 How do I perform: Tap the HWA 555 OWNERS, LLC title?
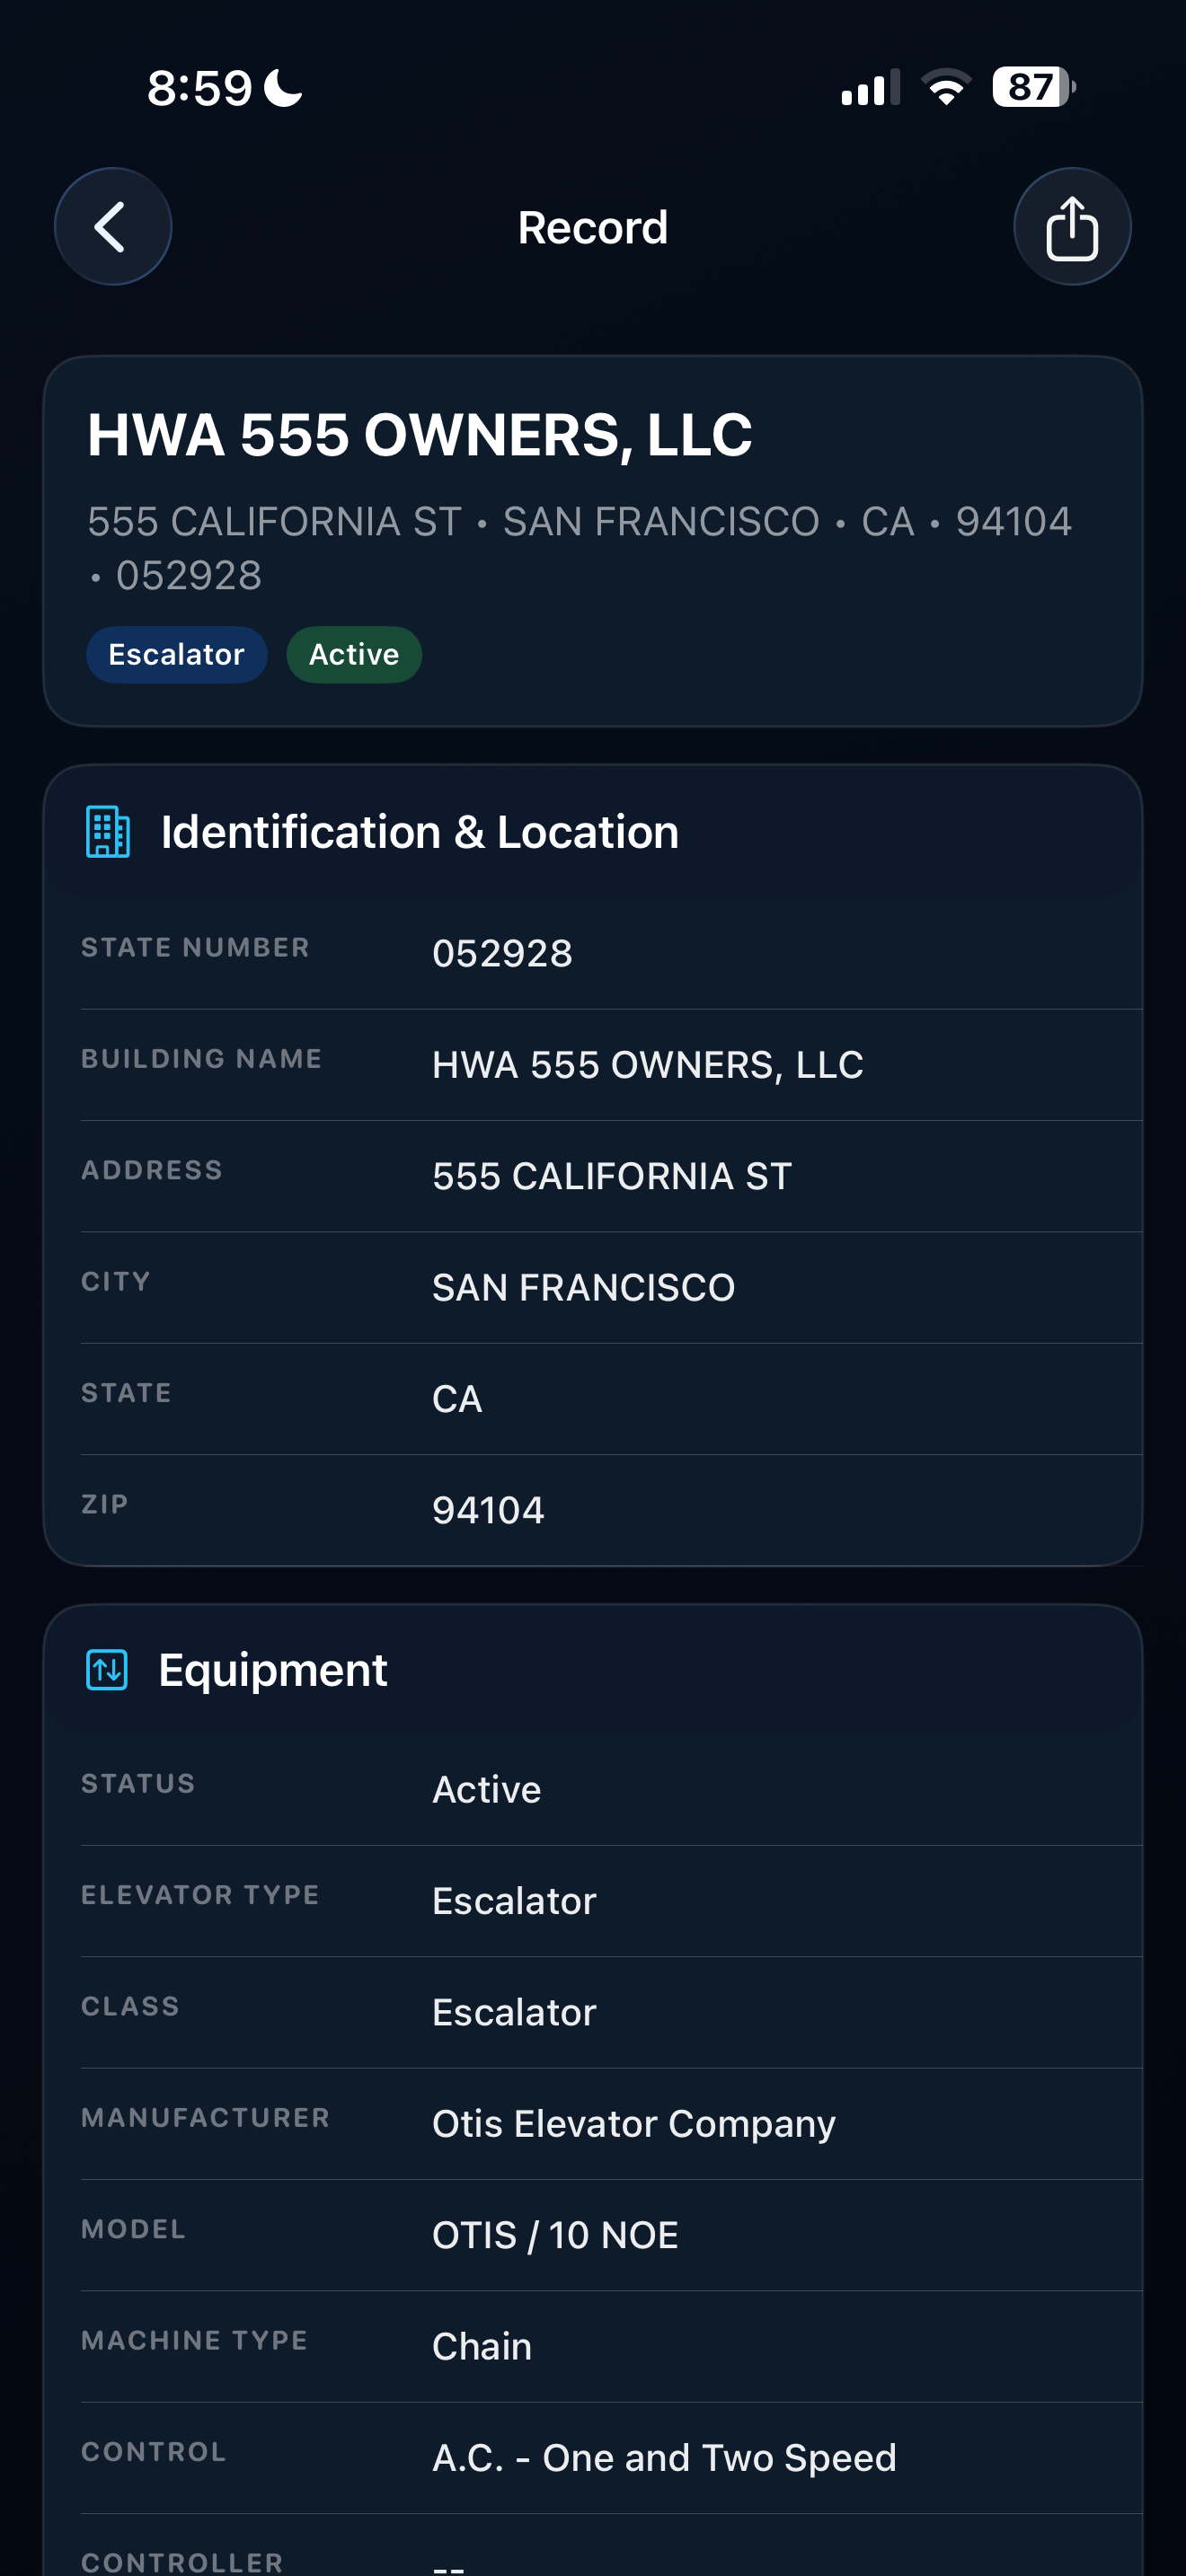pyautogui.click(x=420, y=435)
